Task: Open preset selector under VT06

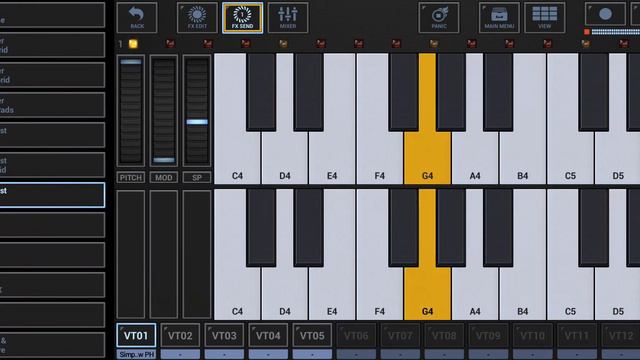Action: coord(356,354)
